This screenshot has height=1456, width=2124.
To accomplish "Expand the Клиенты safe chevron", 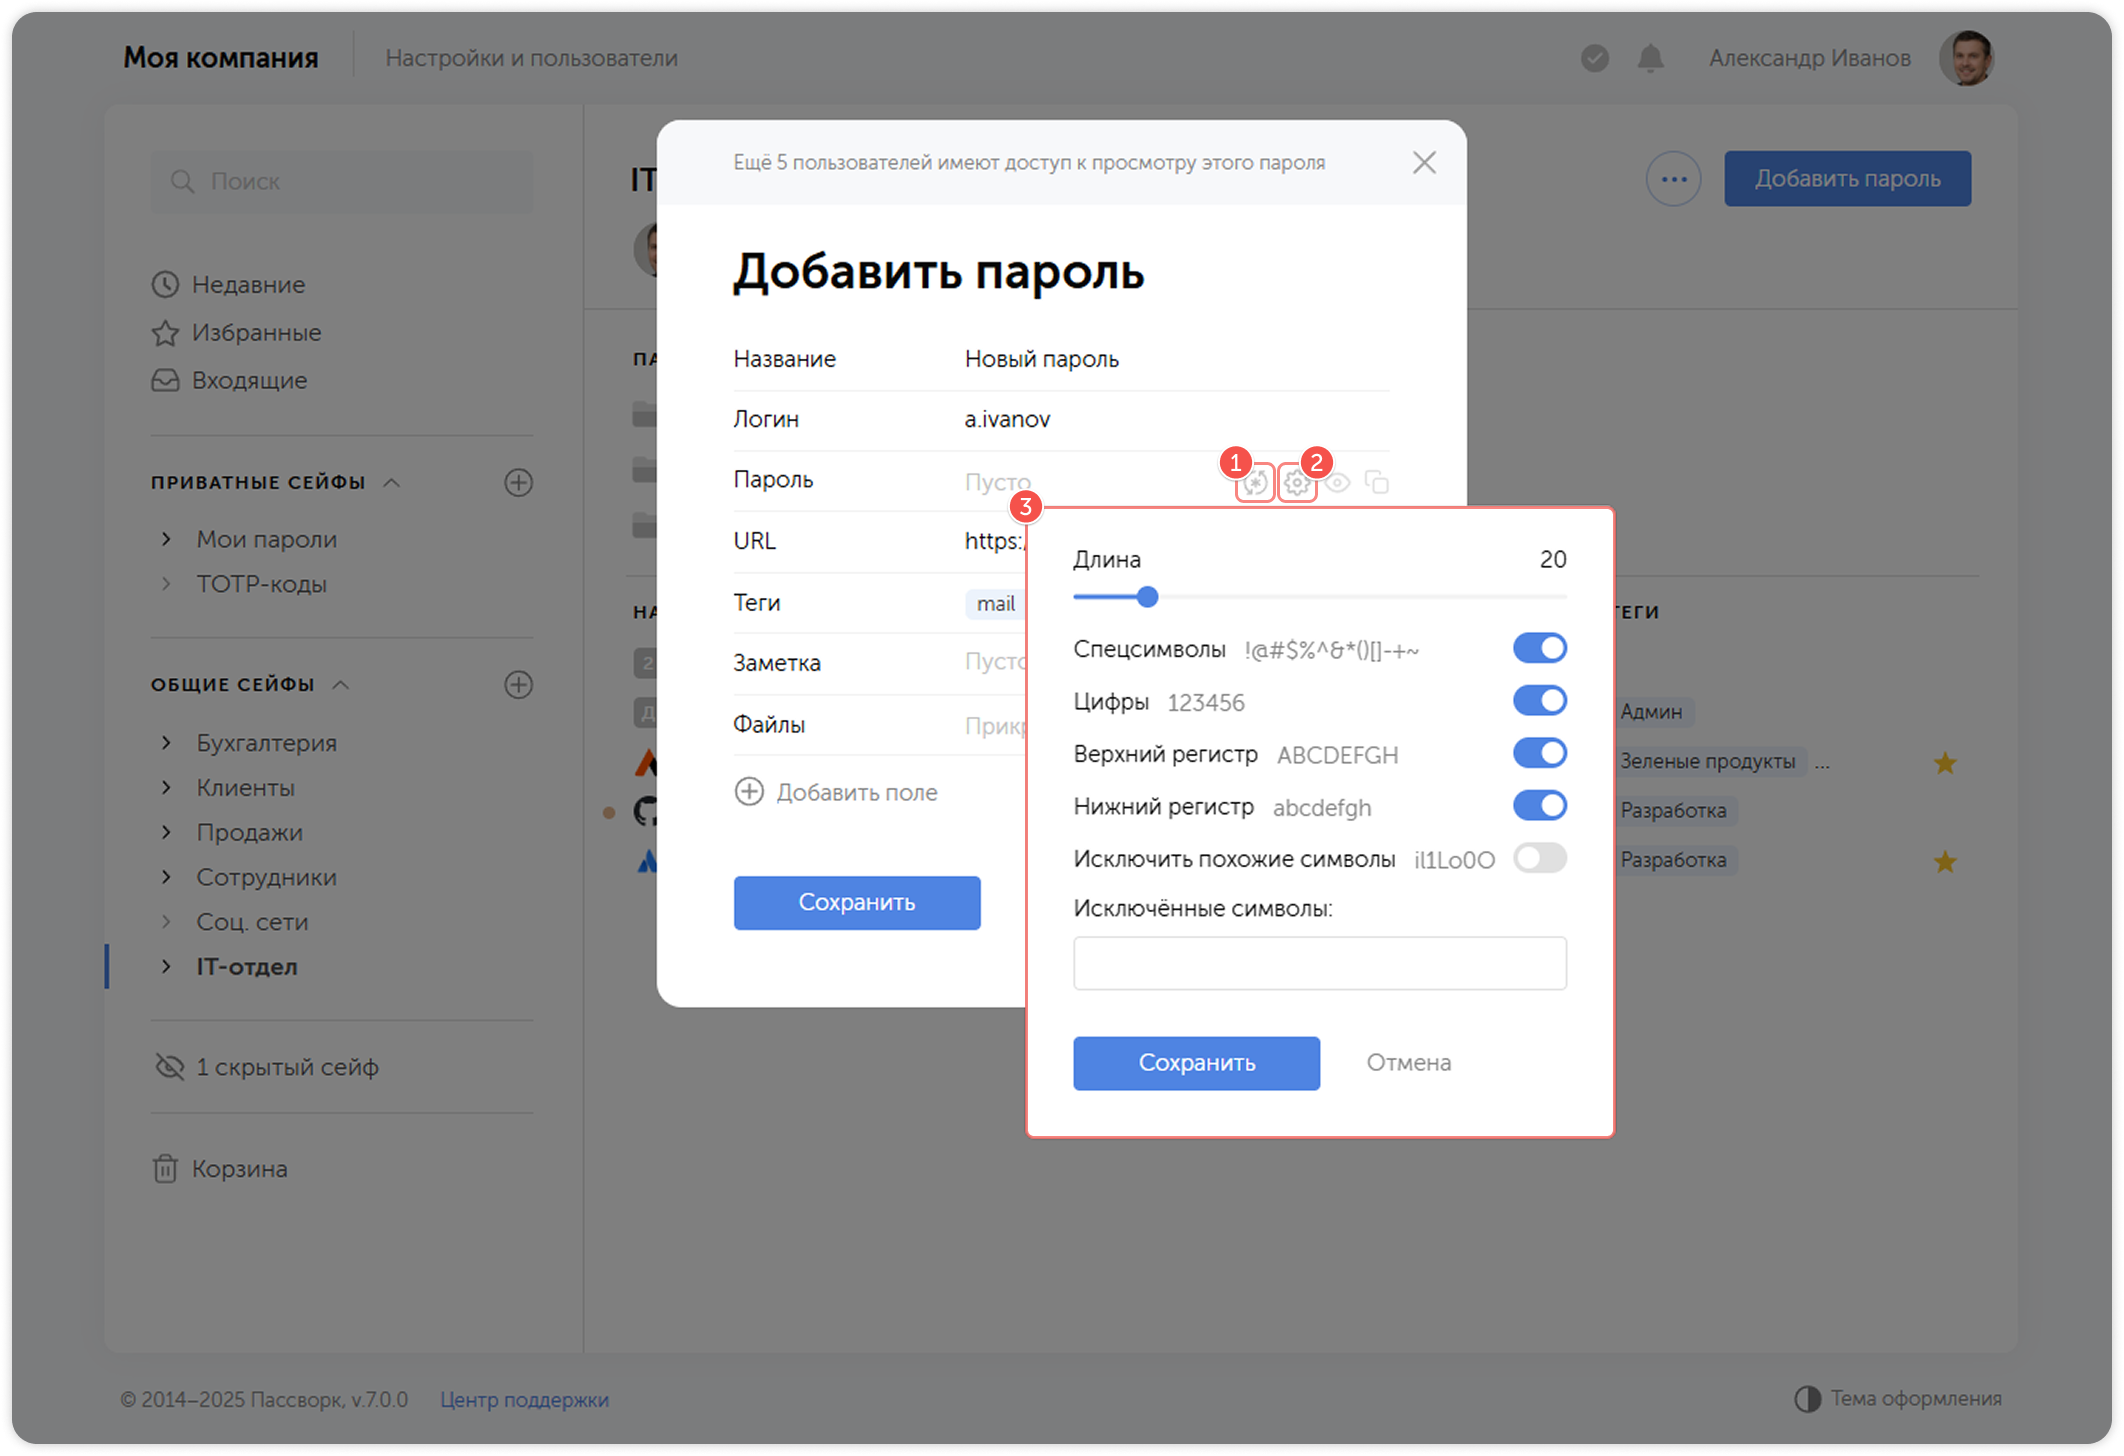I will 167,788.
